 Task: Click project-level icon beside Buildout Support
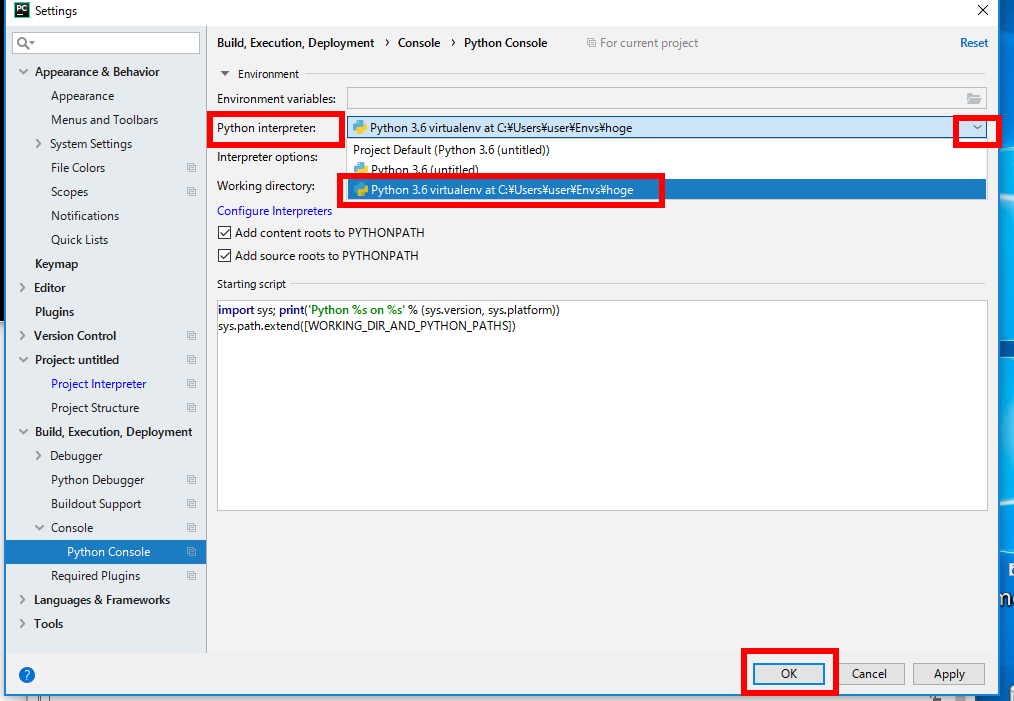[x=191, y=504]
